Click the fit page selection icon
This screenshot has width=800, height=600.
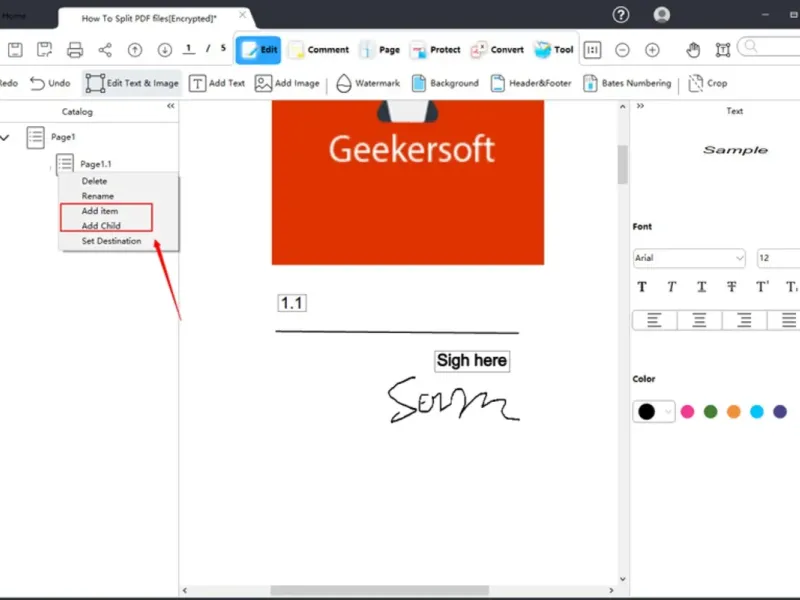[x=723, y=49]
